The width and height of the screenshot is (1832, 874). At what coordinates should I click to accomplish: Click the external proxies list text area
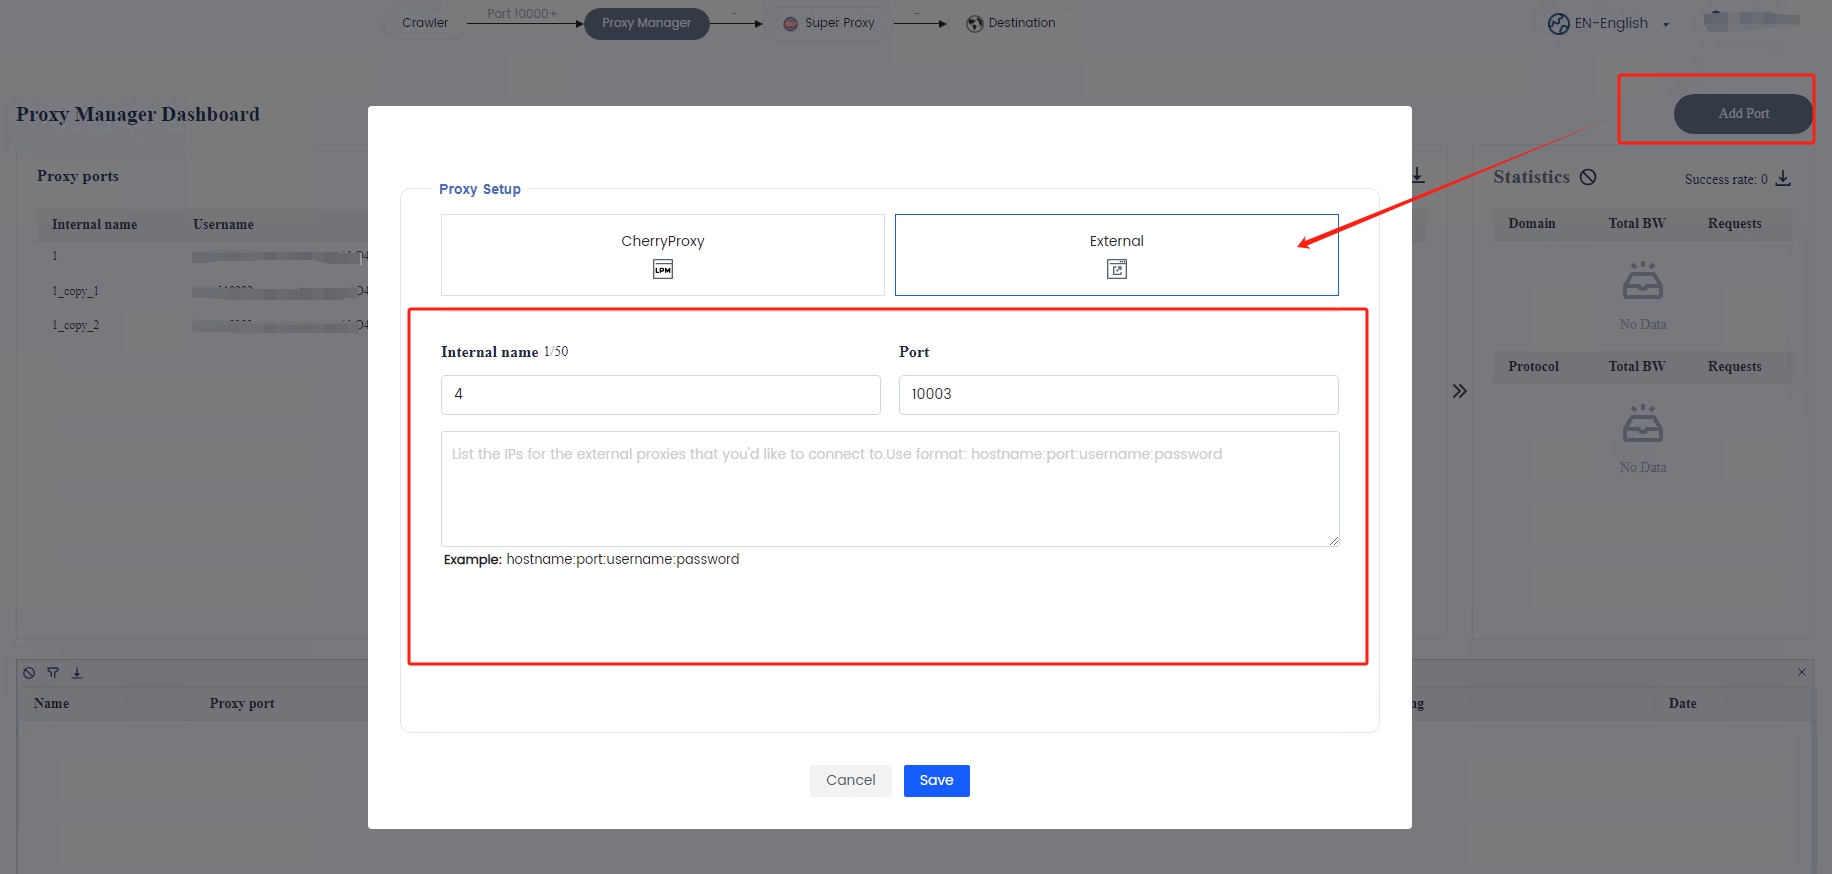pyautogui.click(x=890, y=489)
